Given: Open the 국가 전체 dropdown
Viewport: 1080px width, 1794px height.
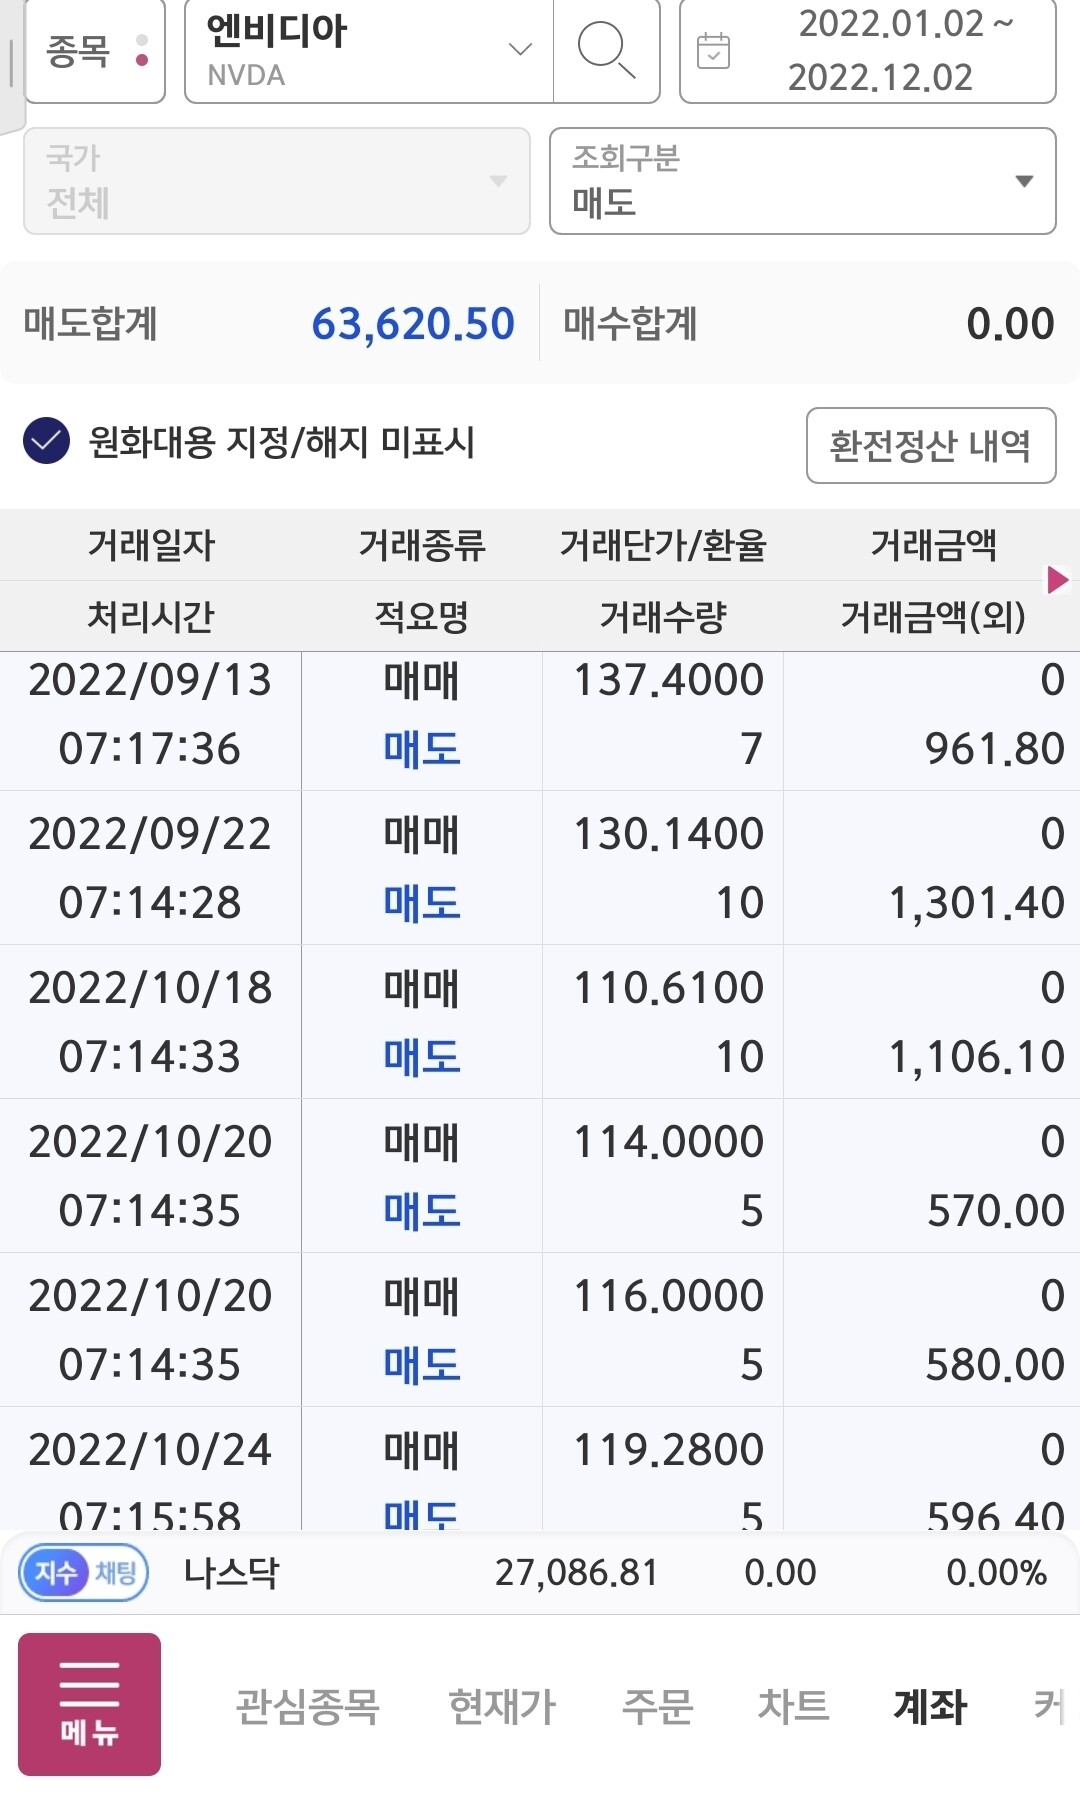Looking at the screenshot, I should [277, 181].
